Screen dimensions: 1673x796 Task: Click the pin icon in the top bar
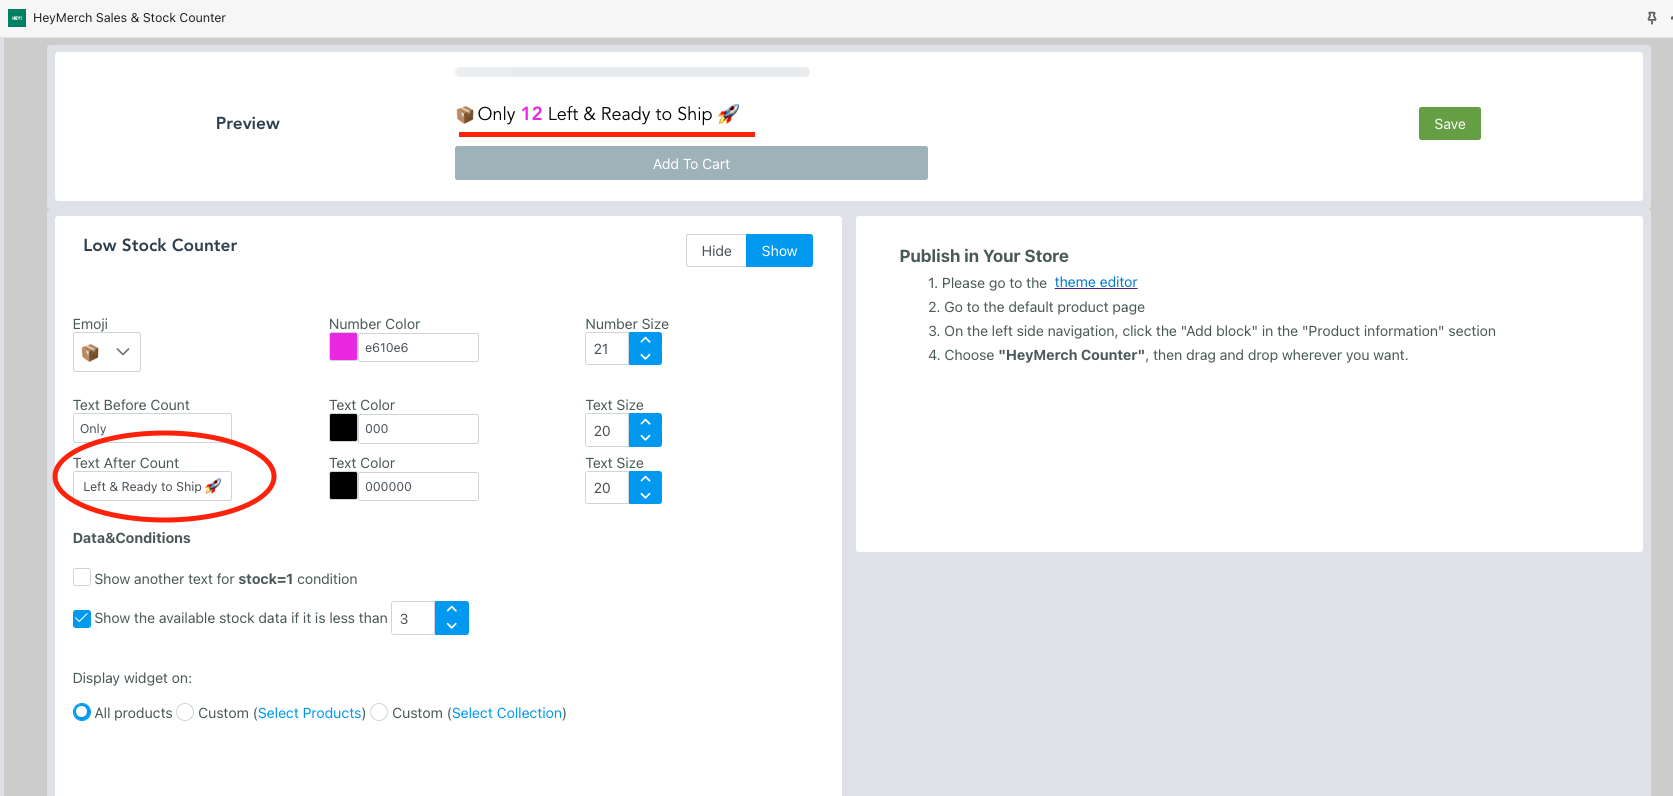coord(1651,18)
